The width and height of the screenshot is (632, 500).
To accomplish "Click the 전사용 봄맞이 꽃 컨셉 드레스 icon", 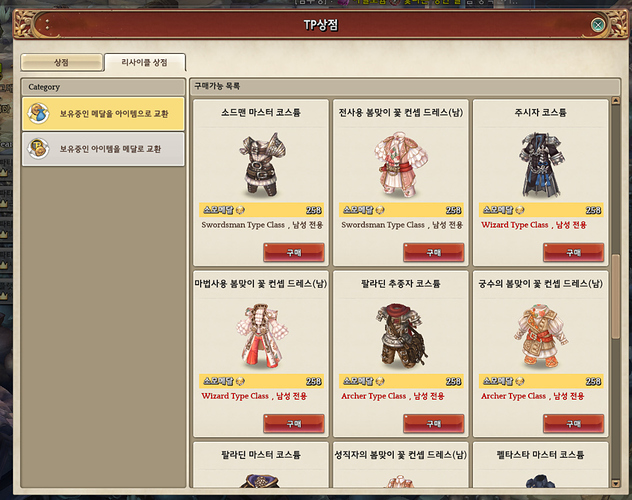I will (401, 164).
